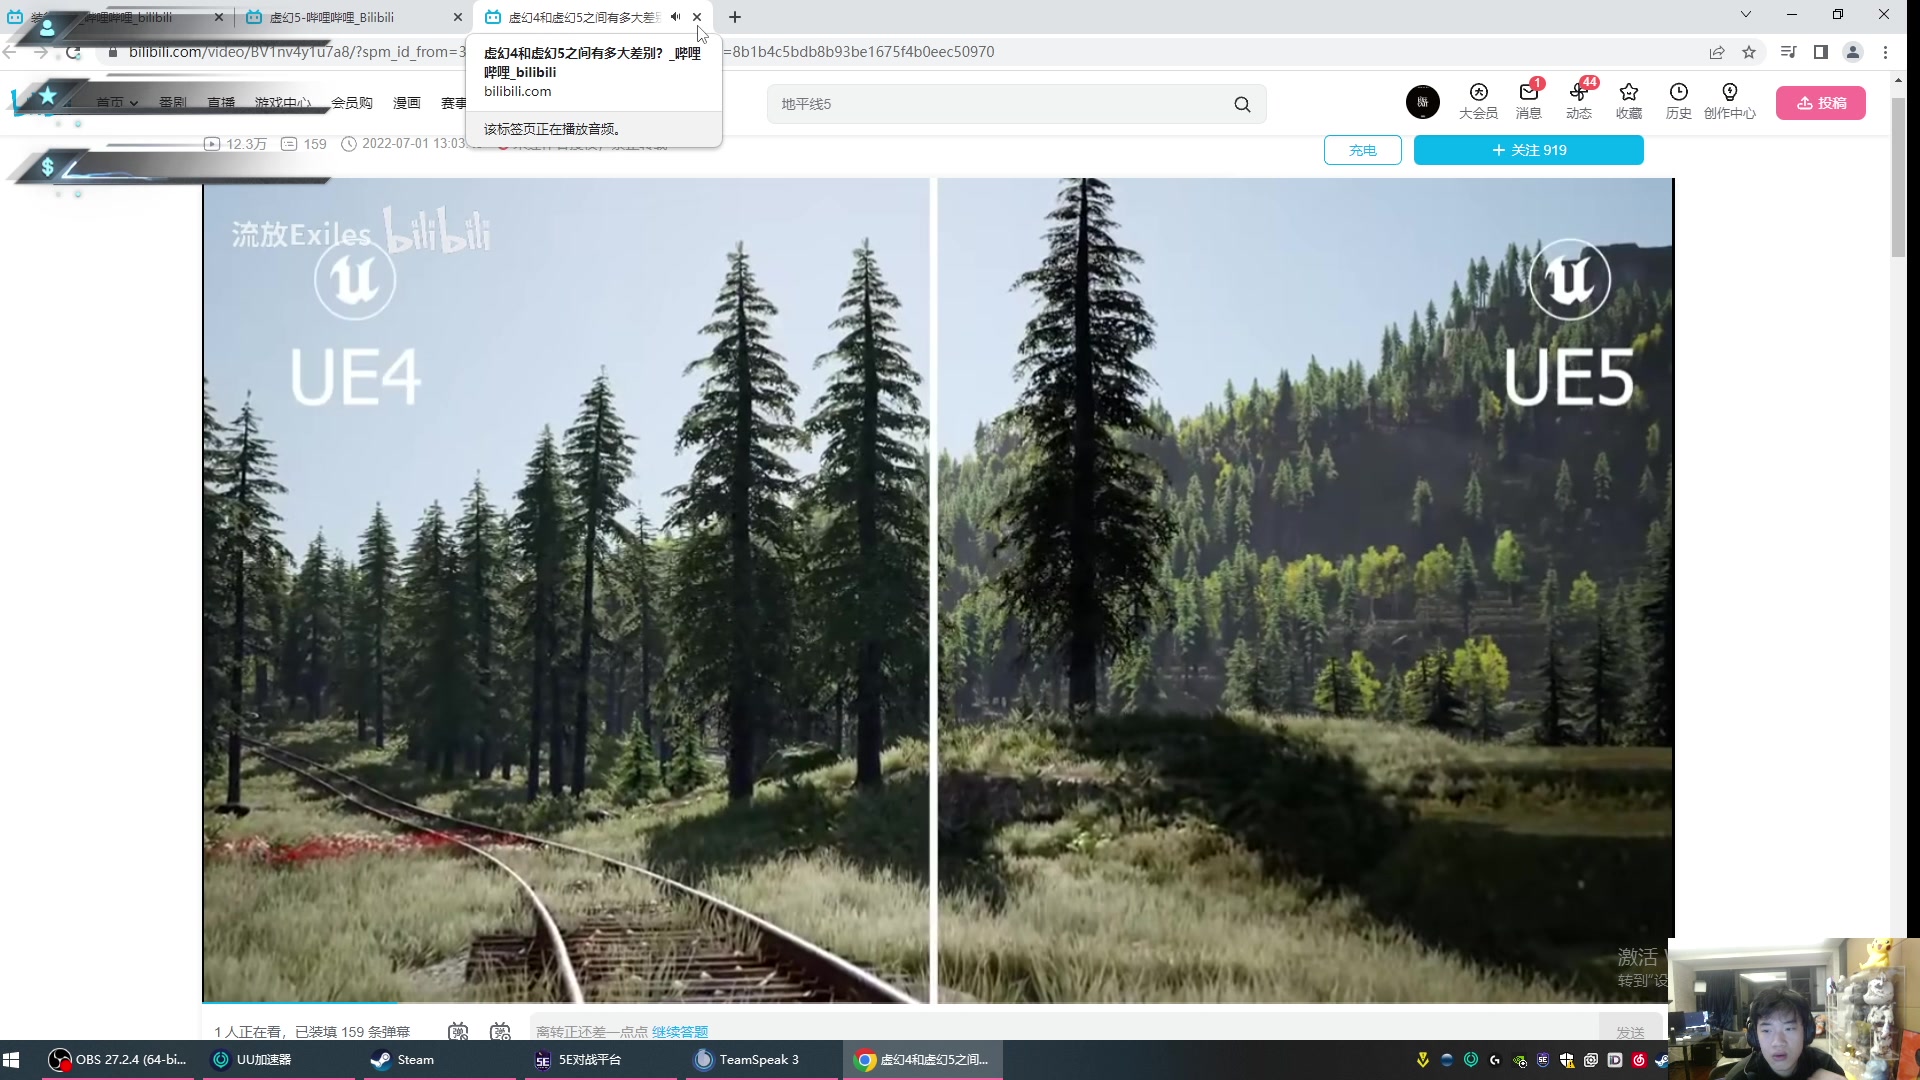The height and width of the screenshot is (1080, 1920).
Task: Open Steam from the taskbar
Action: pyautogui.click(x=404, y=1059)
